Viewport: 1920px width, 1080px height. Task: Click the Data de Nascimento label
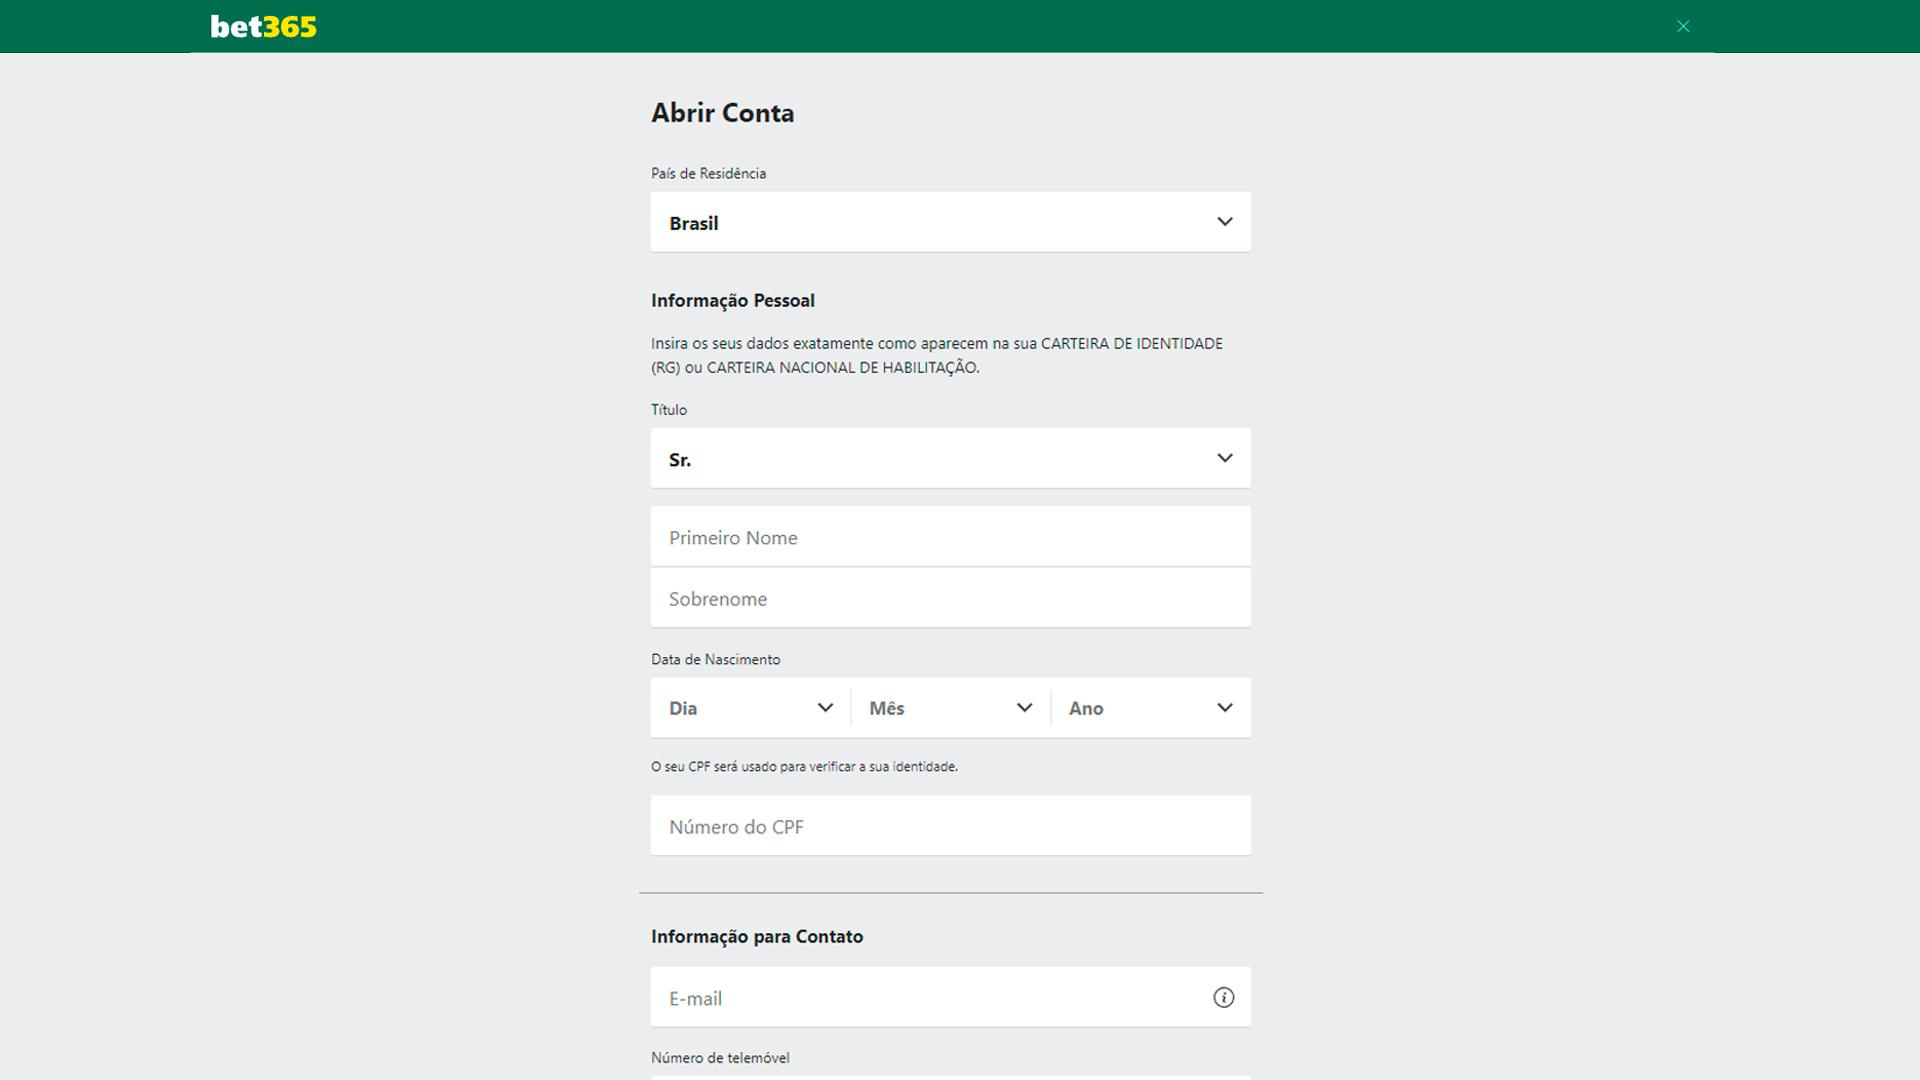coord(716,660)
